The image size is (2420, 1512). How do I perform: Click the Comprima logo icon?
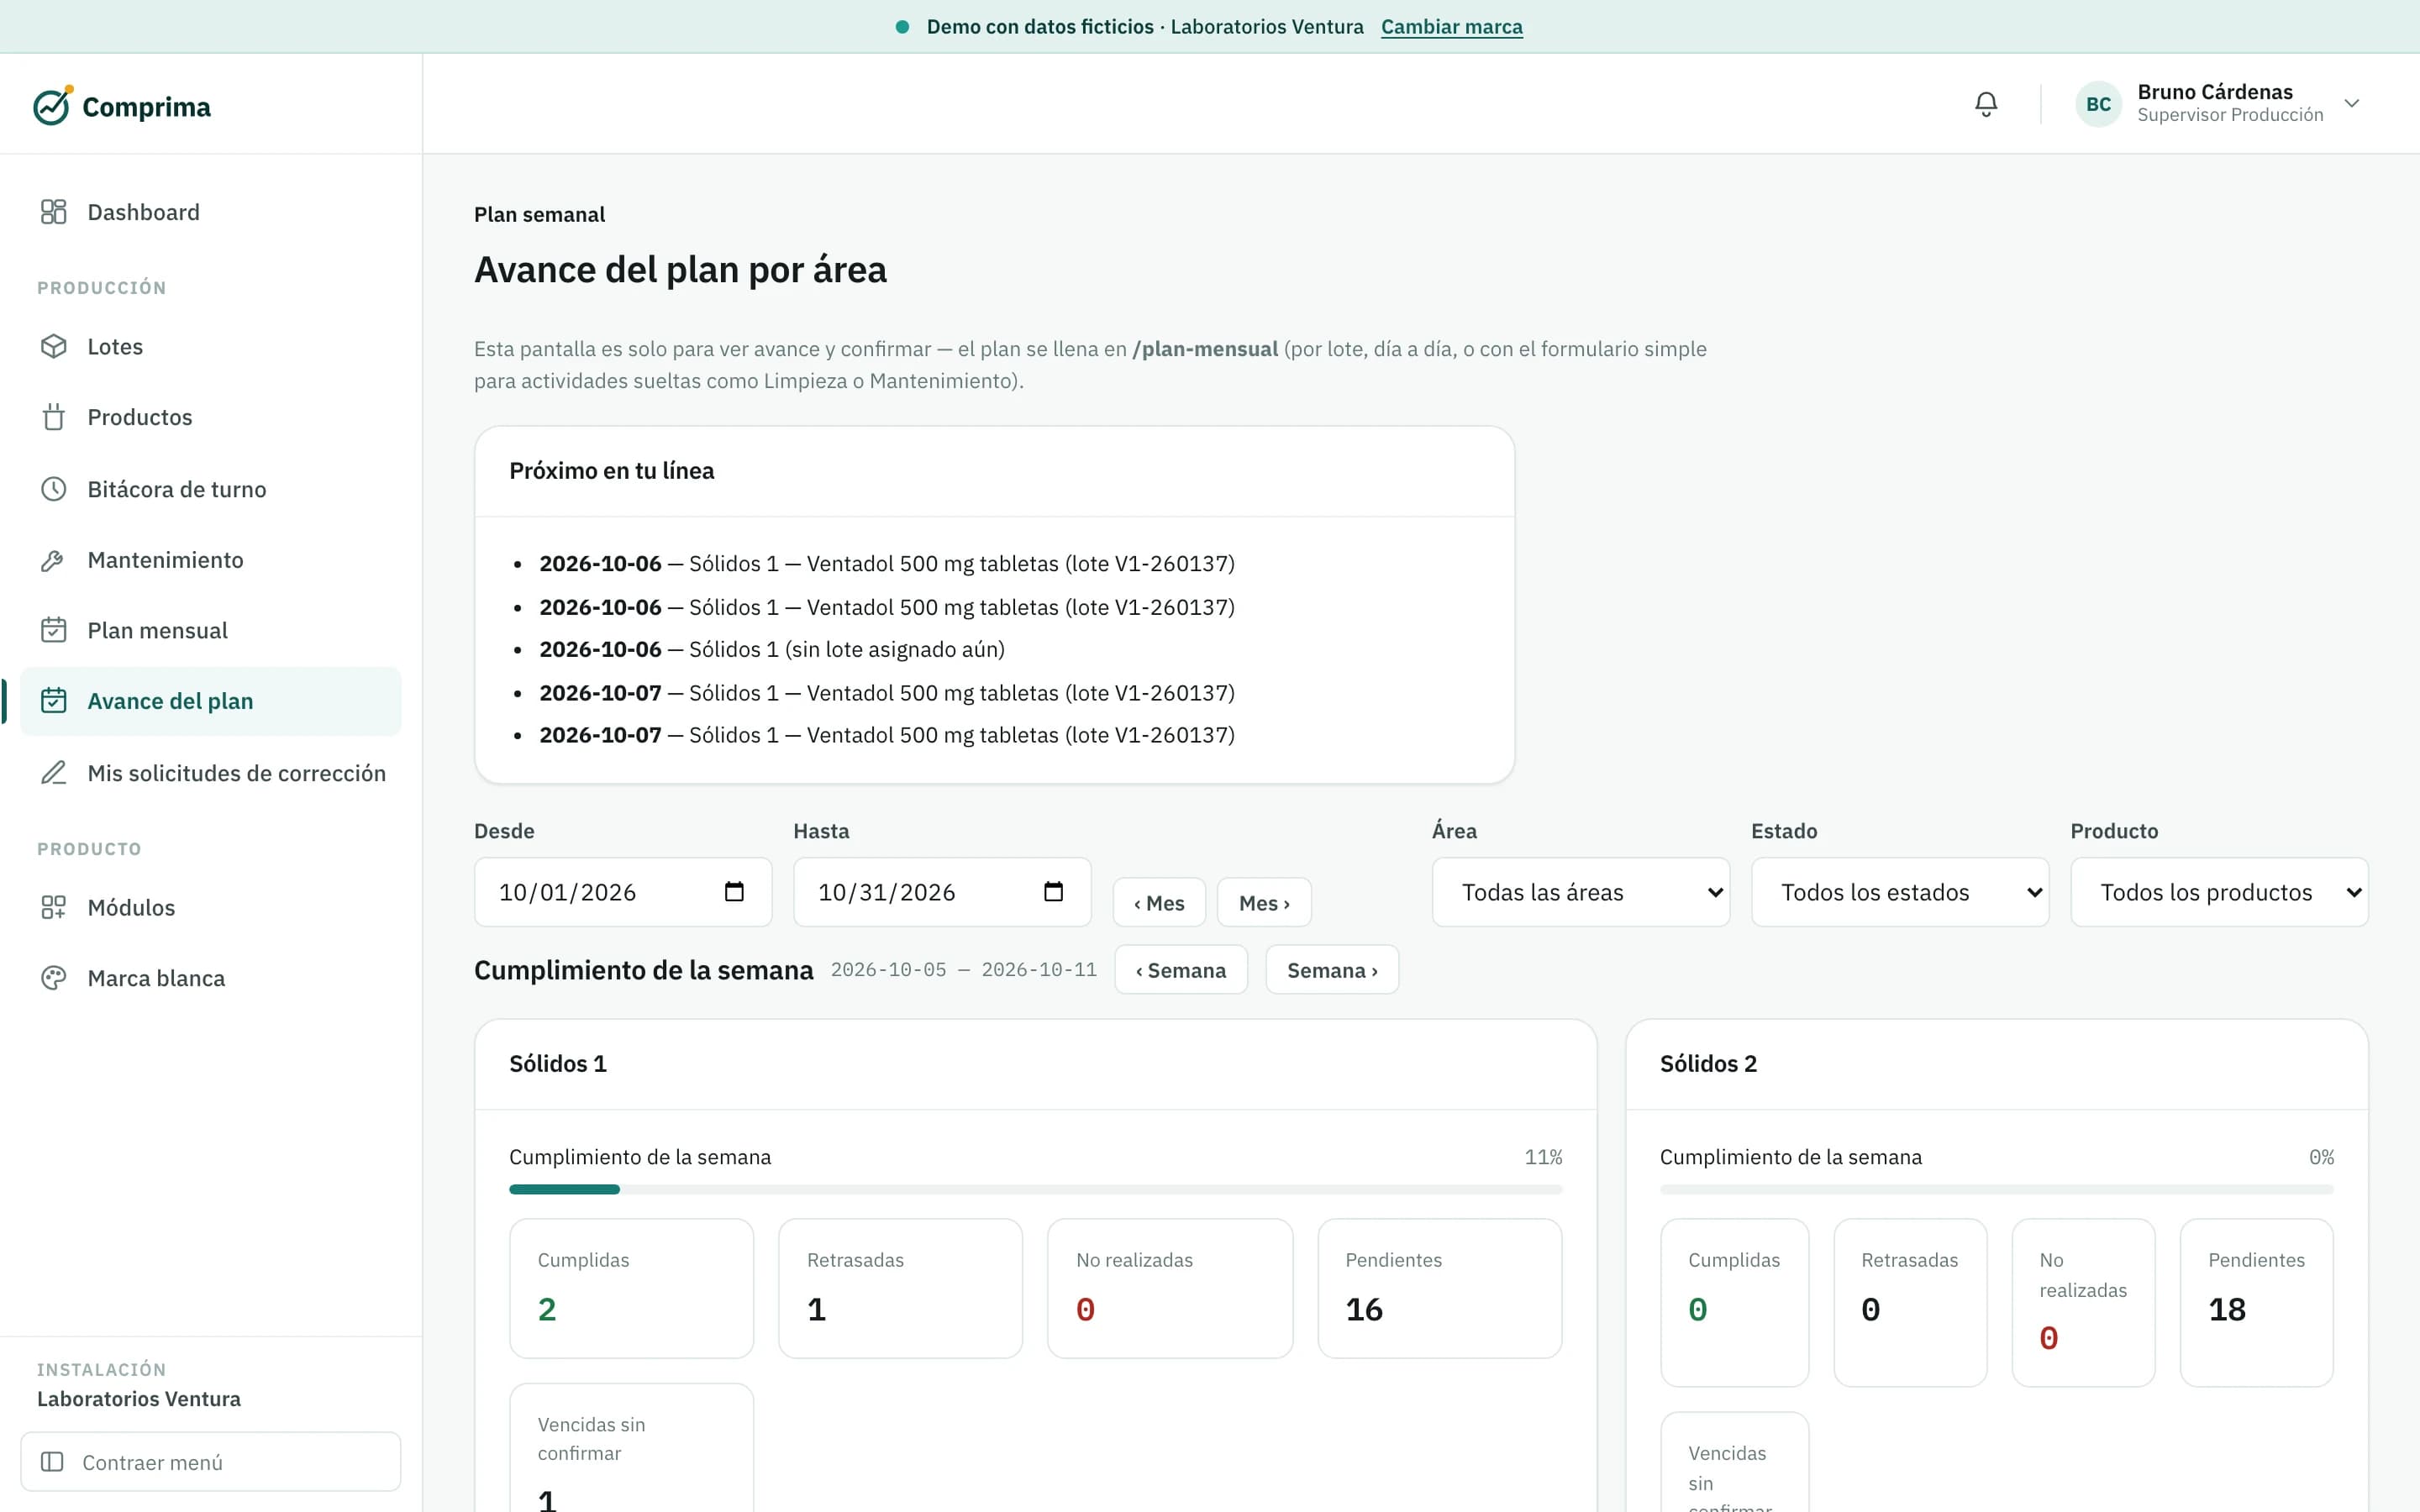click(x=52, y=105)
